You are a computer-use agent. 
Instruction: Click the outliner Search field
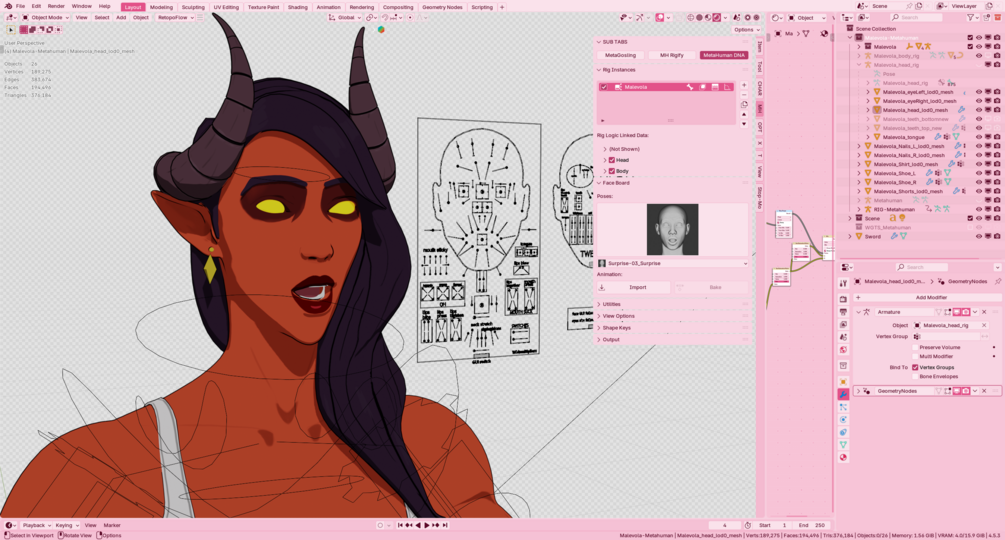917,17
